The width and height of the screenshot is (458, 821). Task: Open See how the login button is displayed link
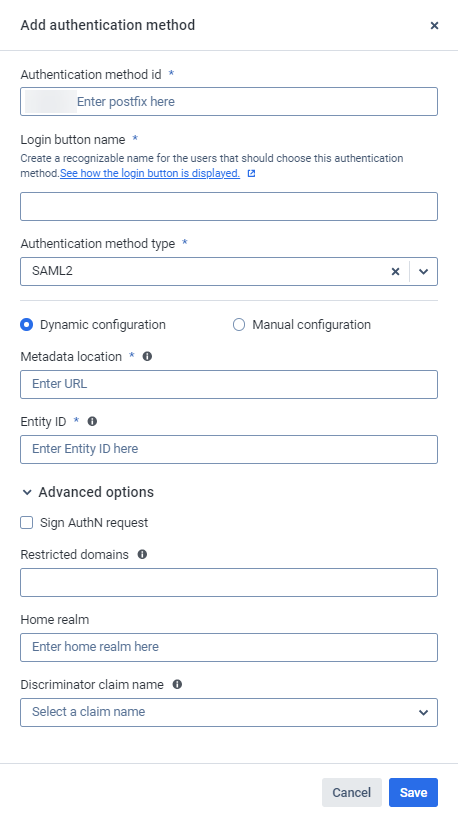[x=150, y=173]
